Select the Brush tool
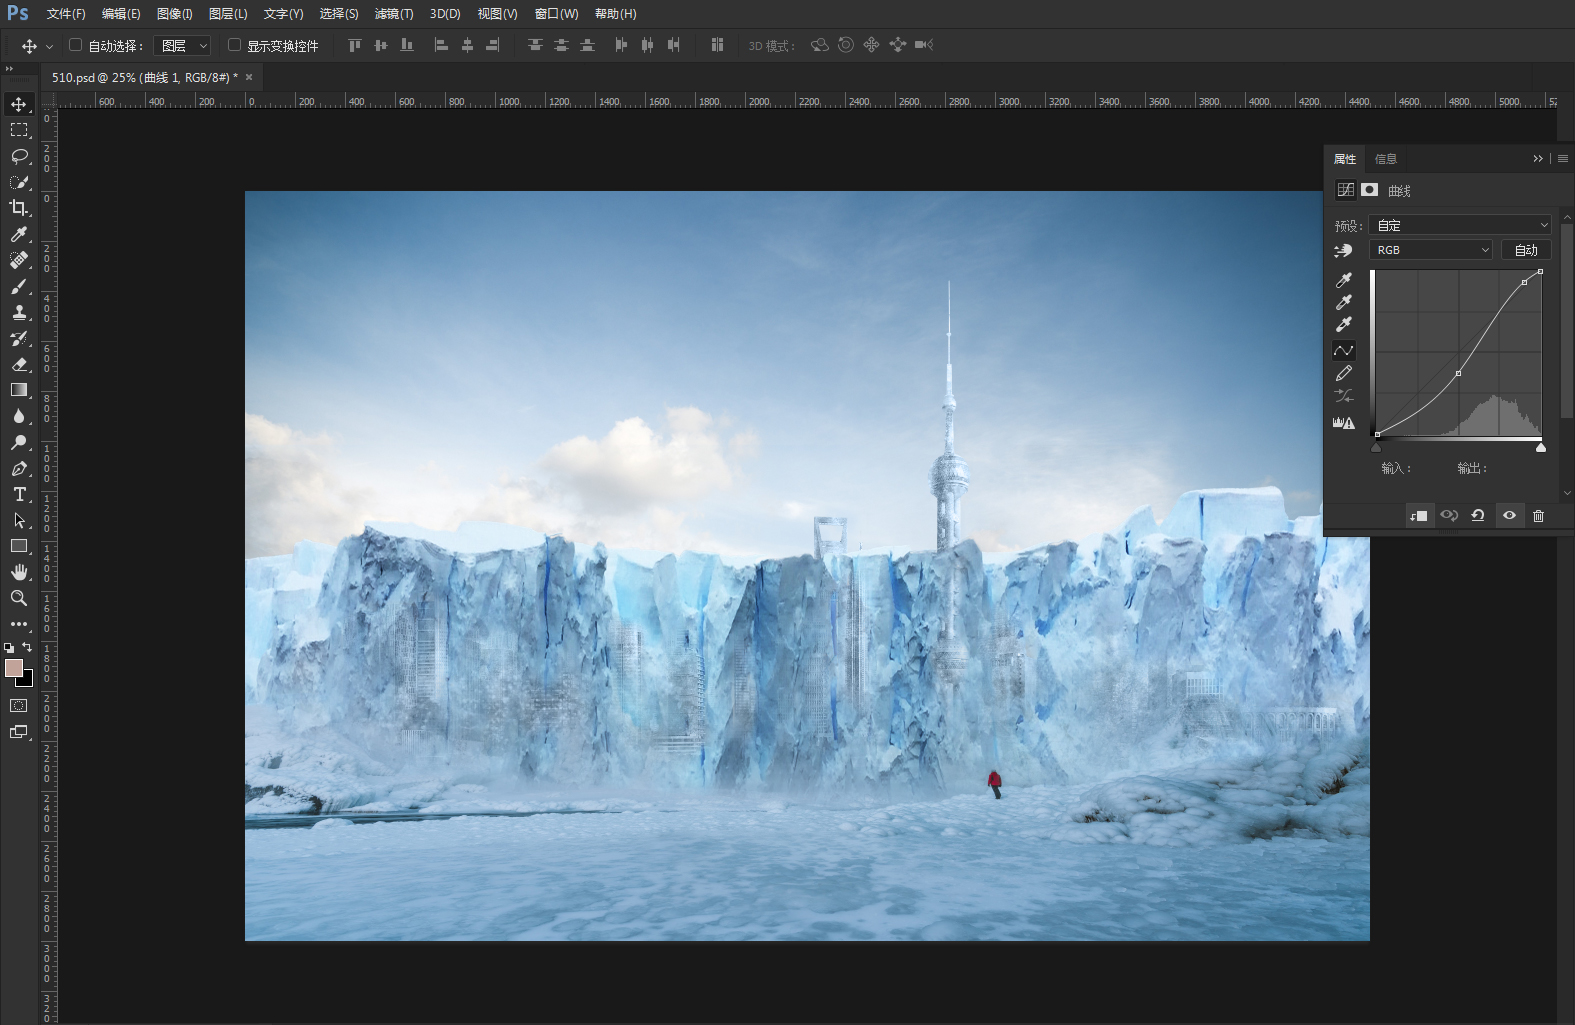1575x1025 pixels. (x=19, y=286)
